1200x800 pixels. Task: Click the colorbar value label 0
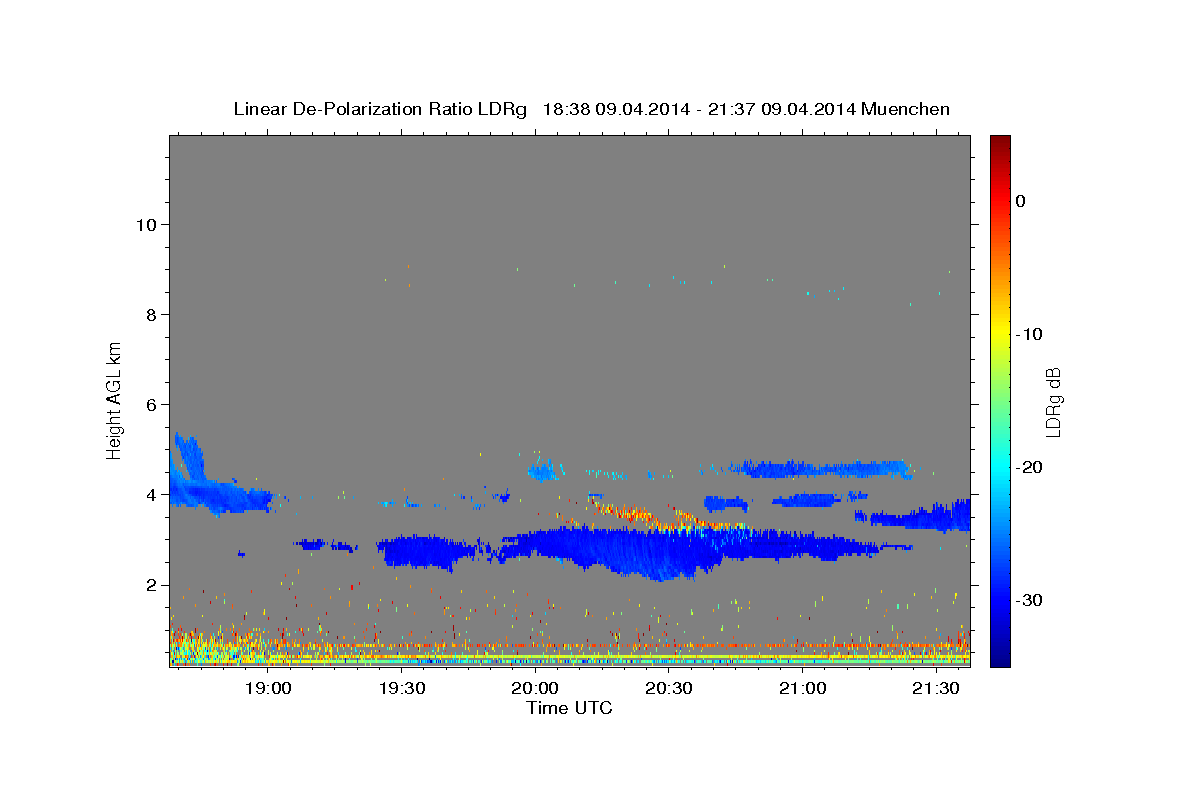pyautogui.click(x=1020, y=201)
